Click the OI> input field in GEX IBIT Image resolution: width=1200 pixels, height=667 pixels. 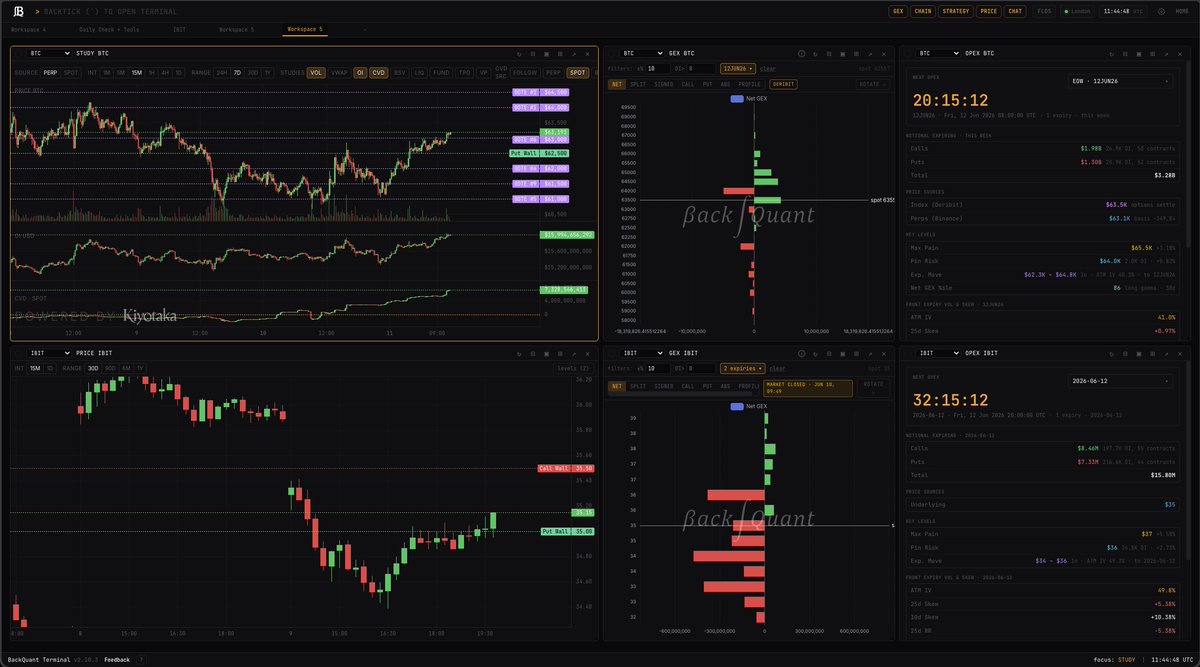point(701,369)
